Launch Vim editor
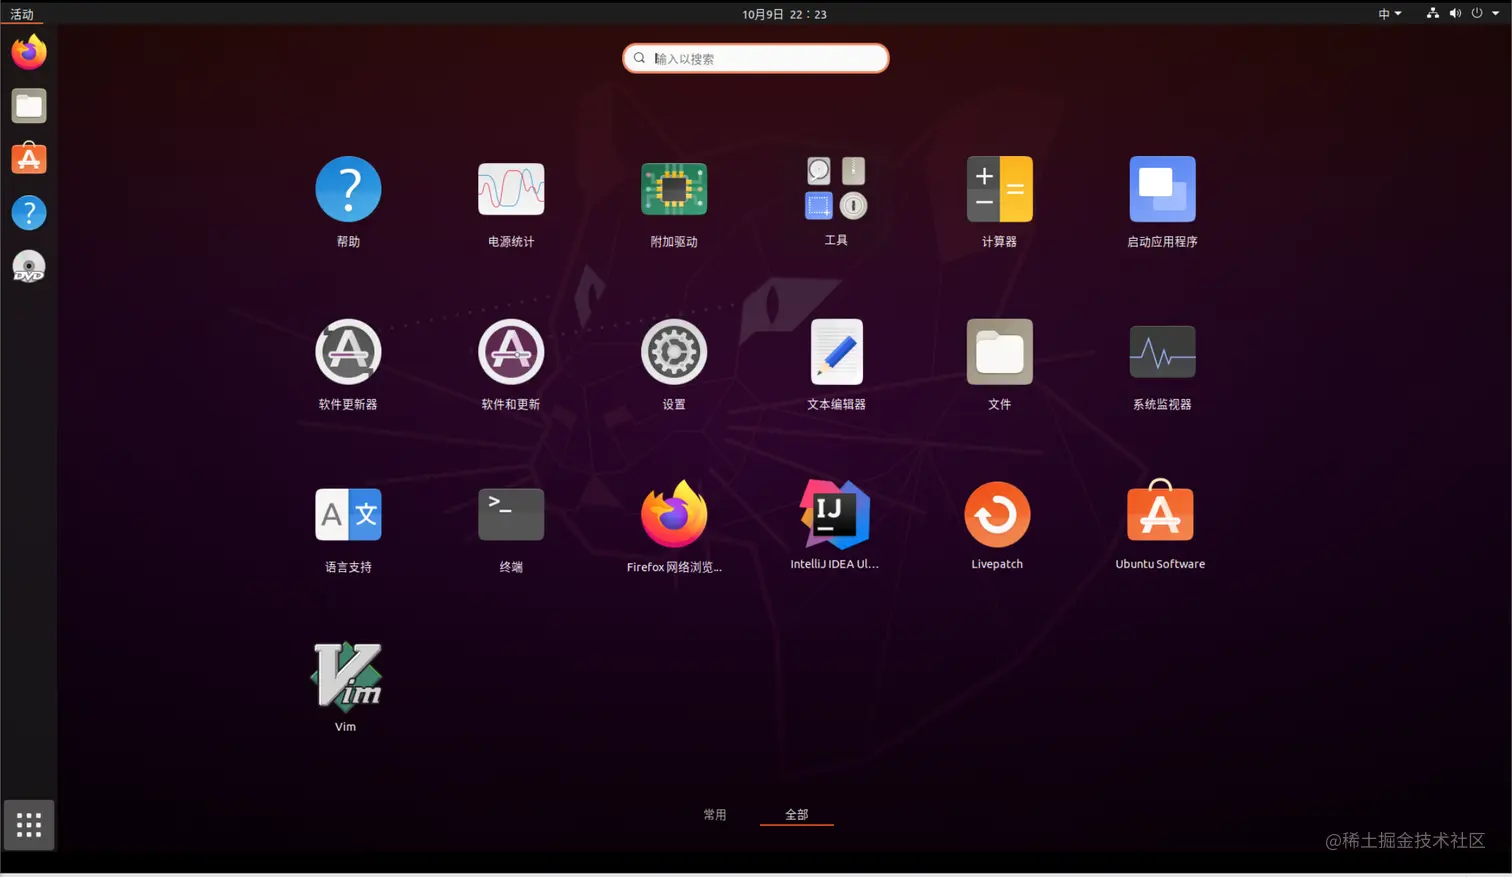 [x=346, y=676]
